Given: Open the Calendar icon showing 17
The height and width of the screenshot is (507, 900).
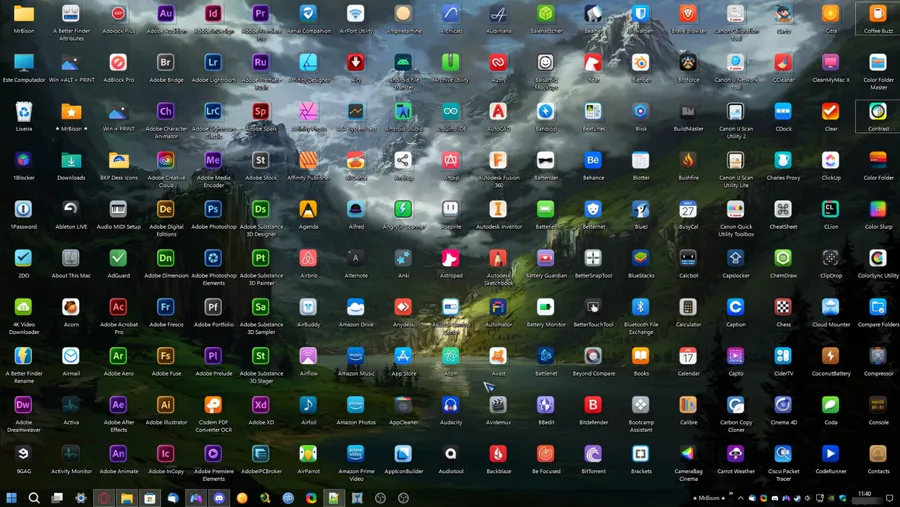Looking at the screenshot, I should pos(688,356).
